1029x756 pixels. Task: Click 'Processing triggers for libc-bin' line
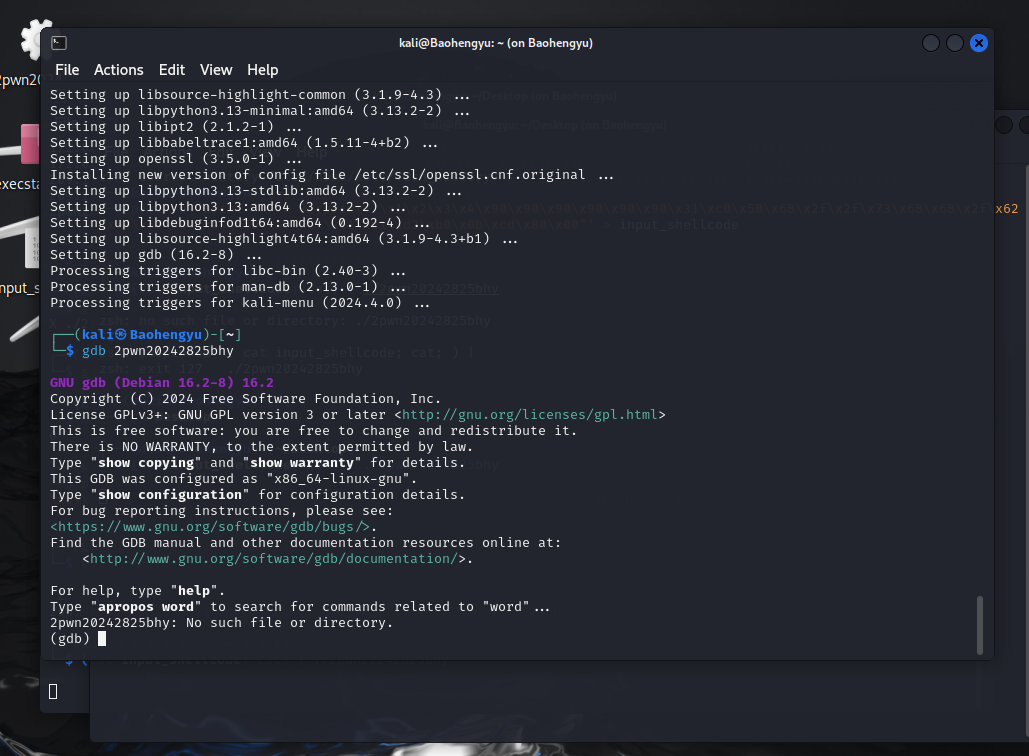(228, 270)
